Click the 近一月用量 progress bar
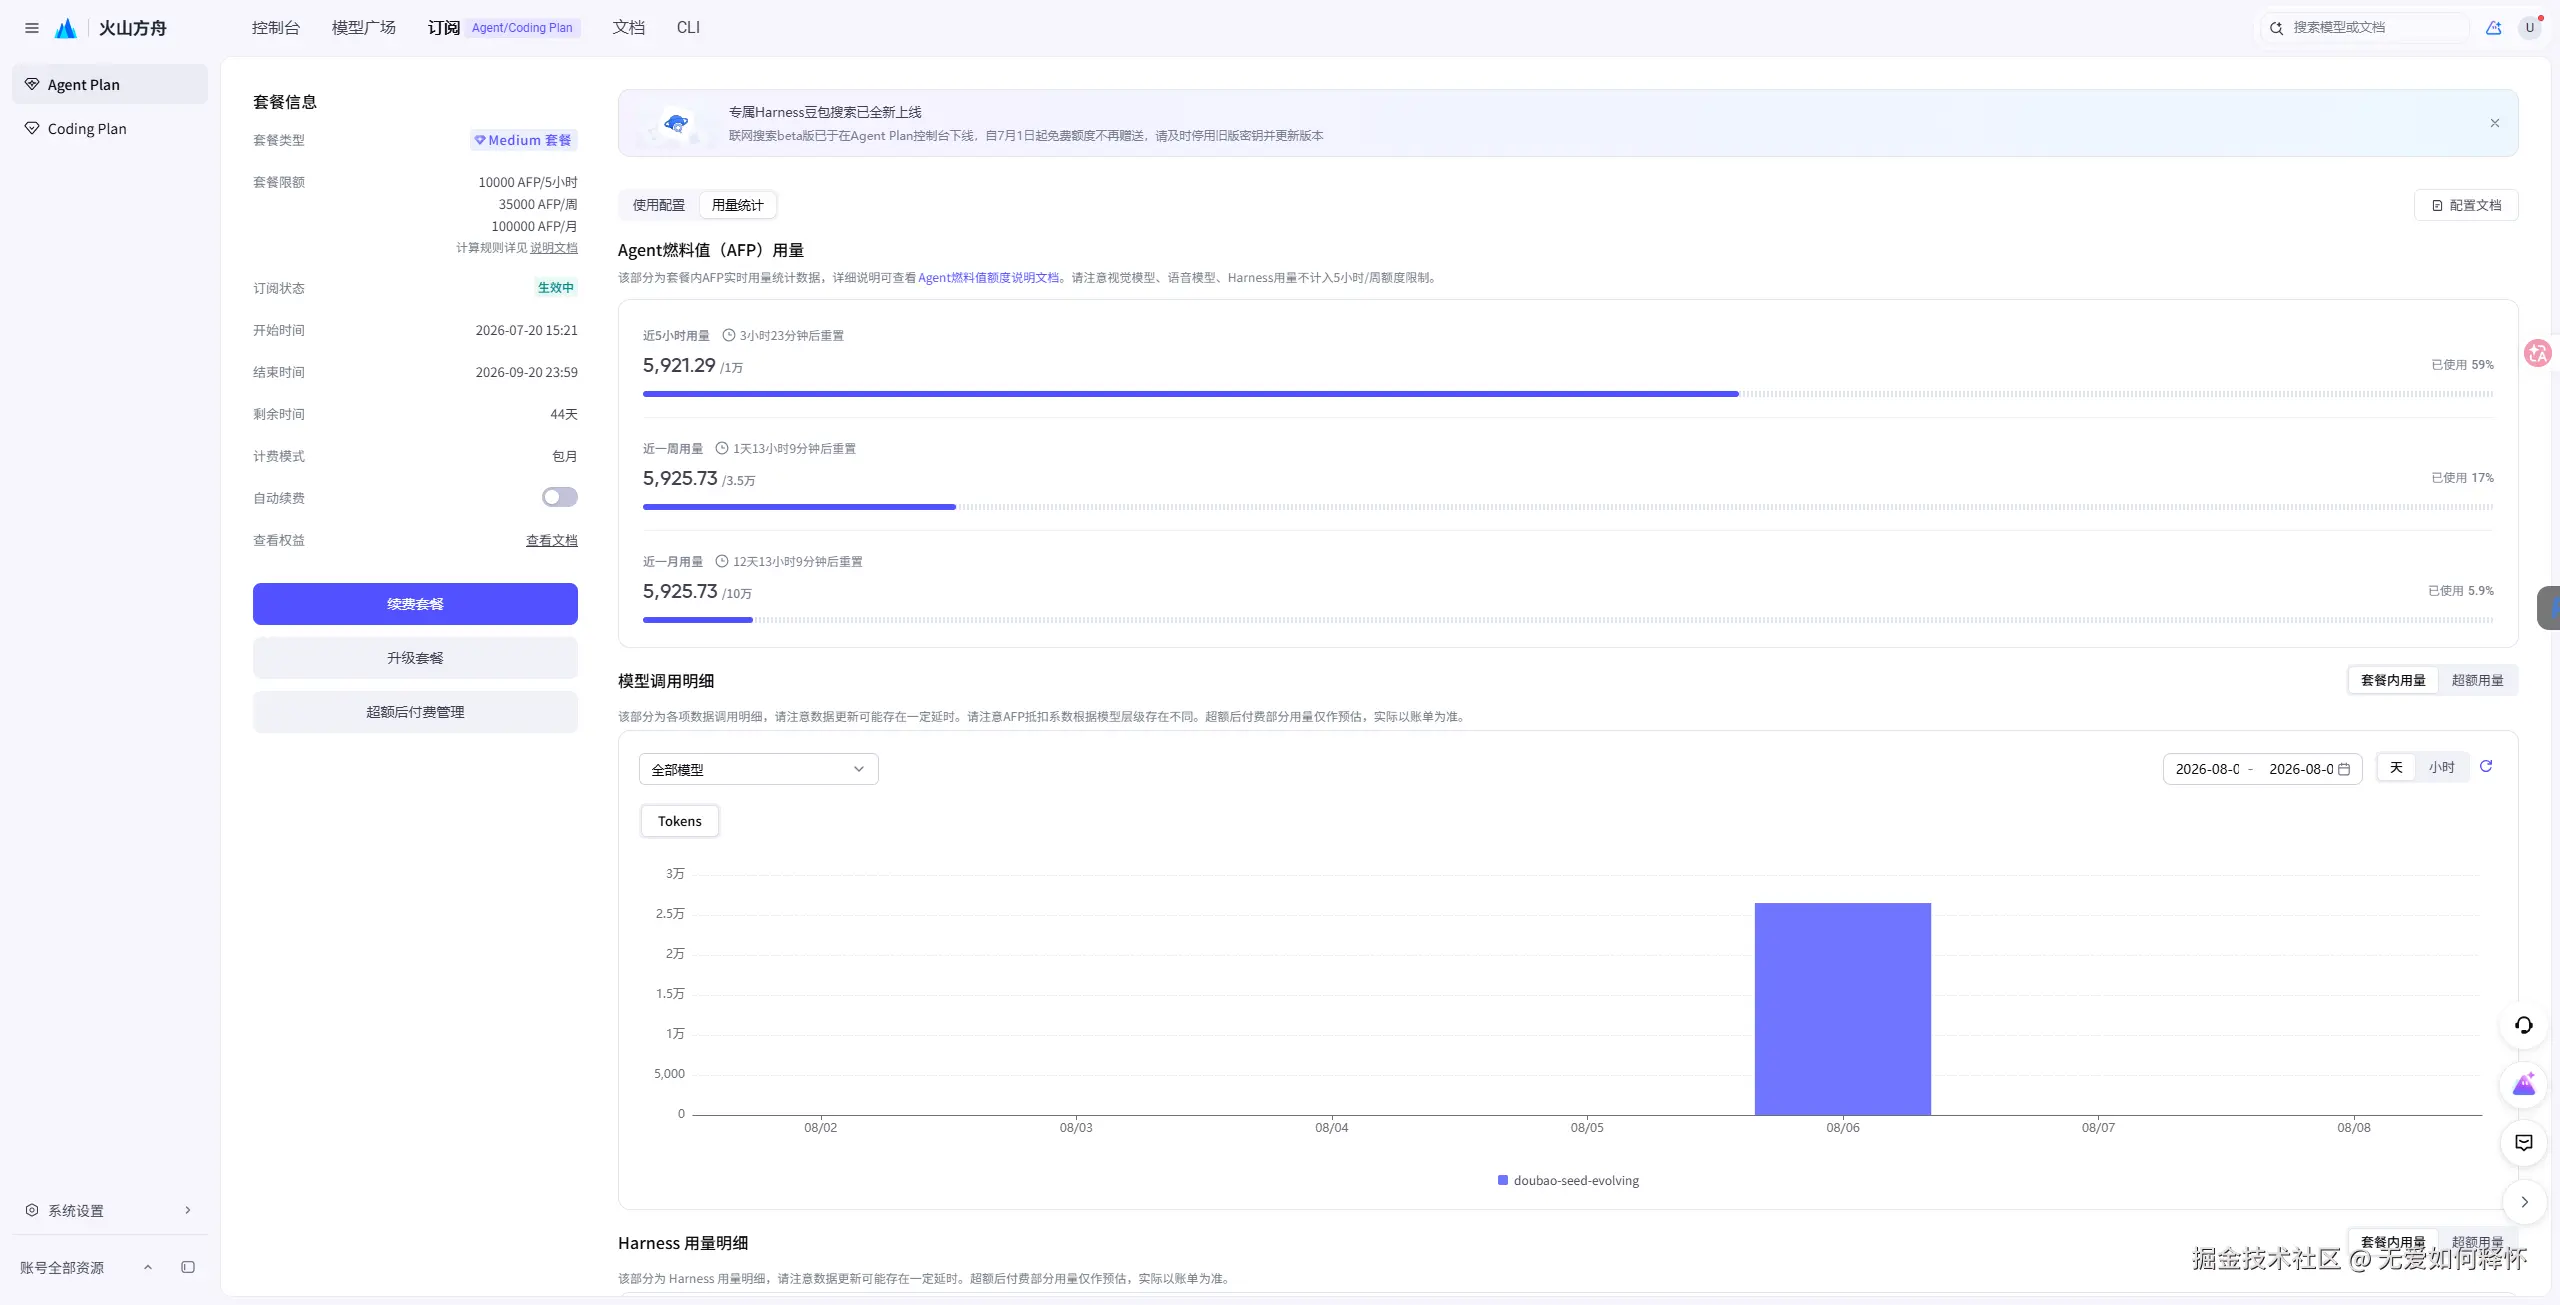The width and height of the screenshot is (2560, 1305). pos(1568,620)
